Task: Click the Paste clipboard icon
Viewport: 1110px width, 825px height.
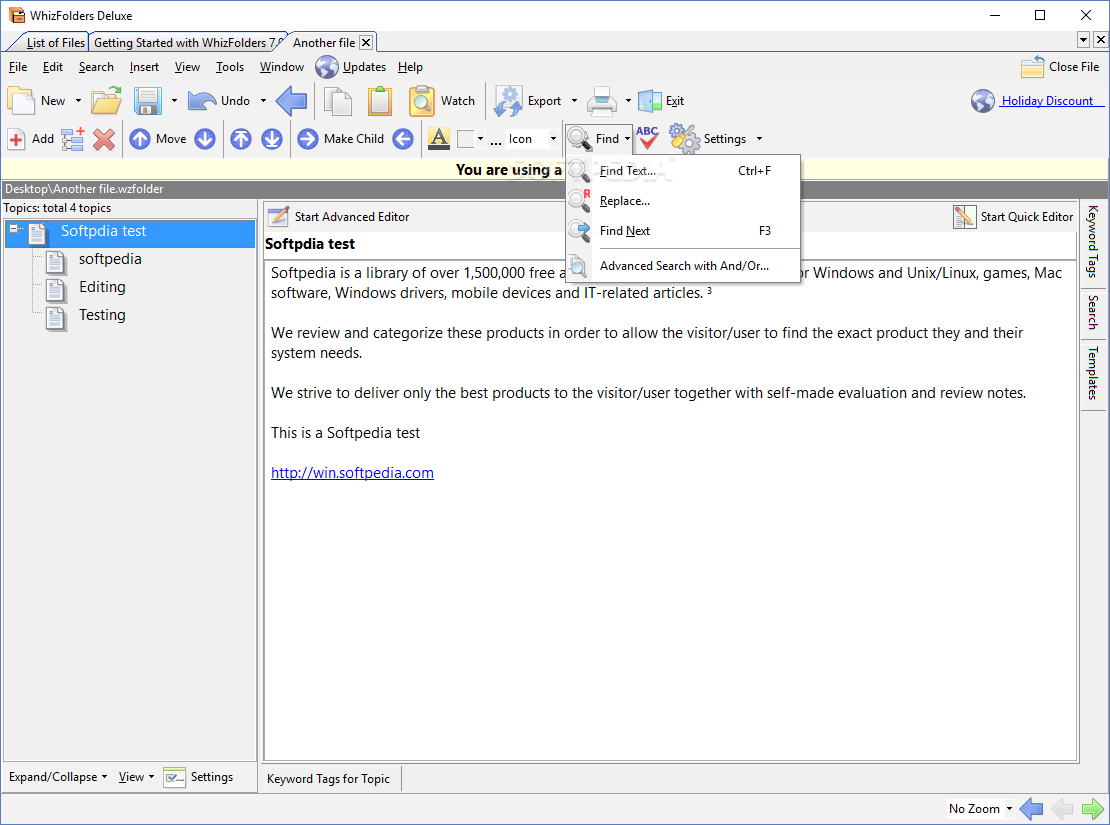Action: [379, 101]
